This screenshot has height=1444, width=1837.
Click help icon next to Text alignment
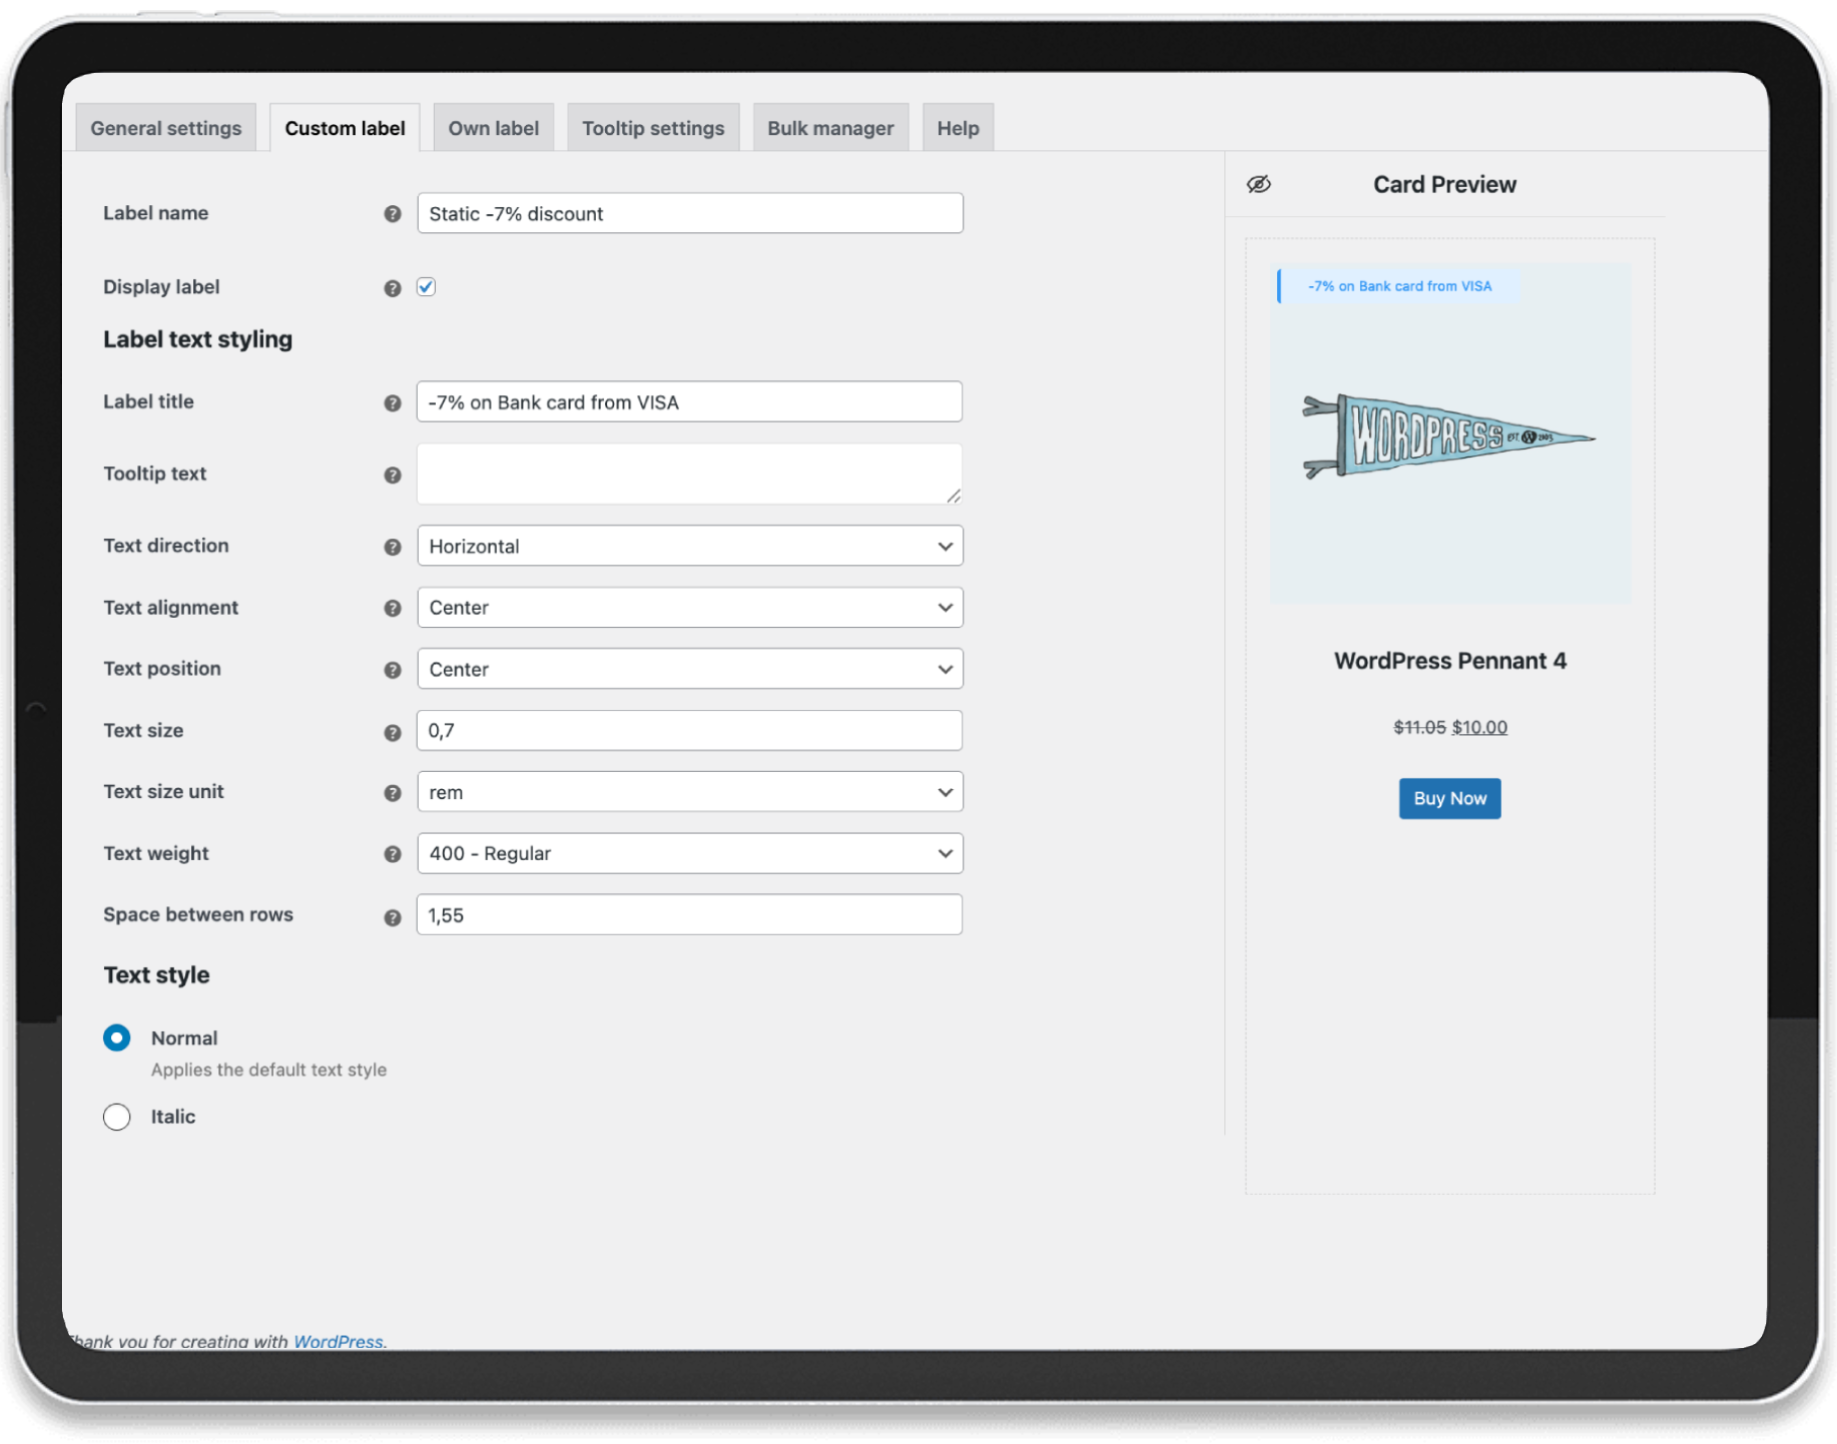click(x=392, y=608)
